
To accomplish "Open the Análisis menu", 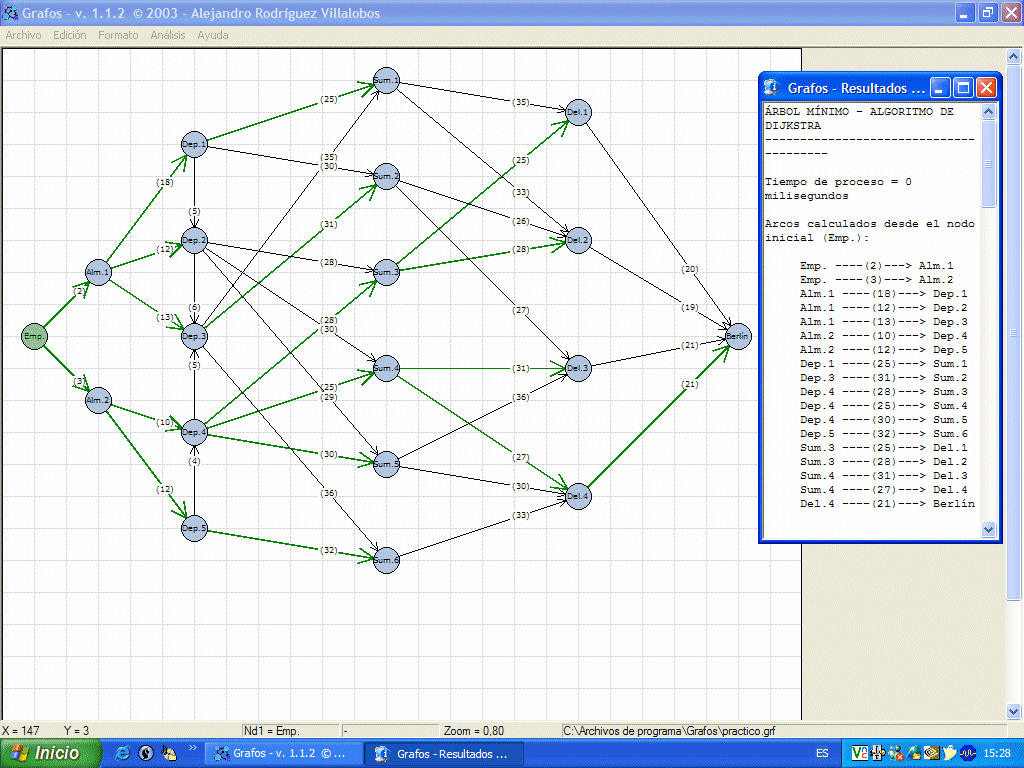I will click(x=168, y=35).
